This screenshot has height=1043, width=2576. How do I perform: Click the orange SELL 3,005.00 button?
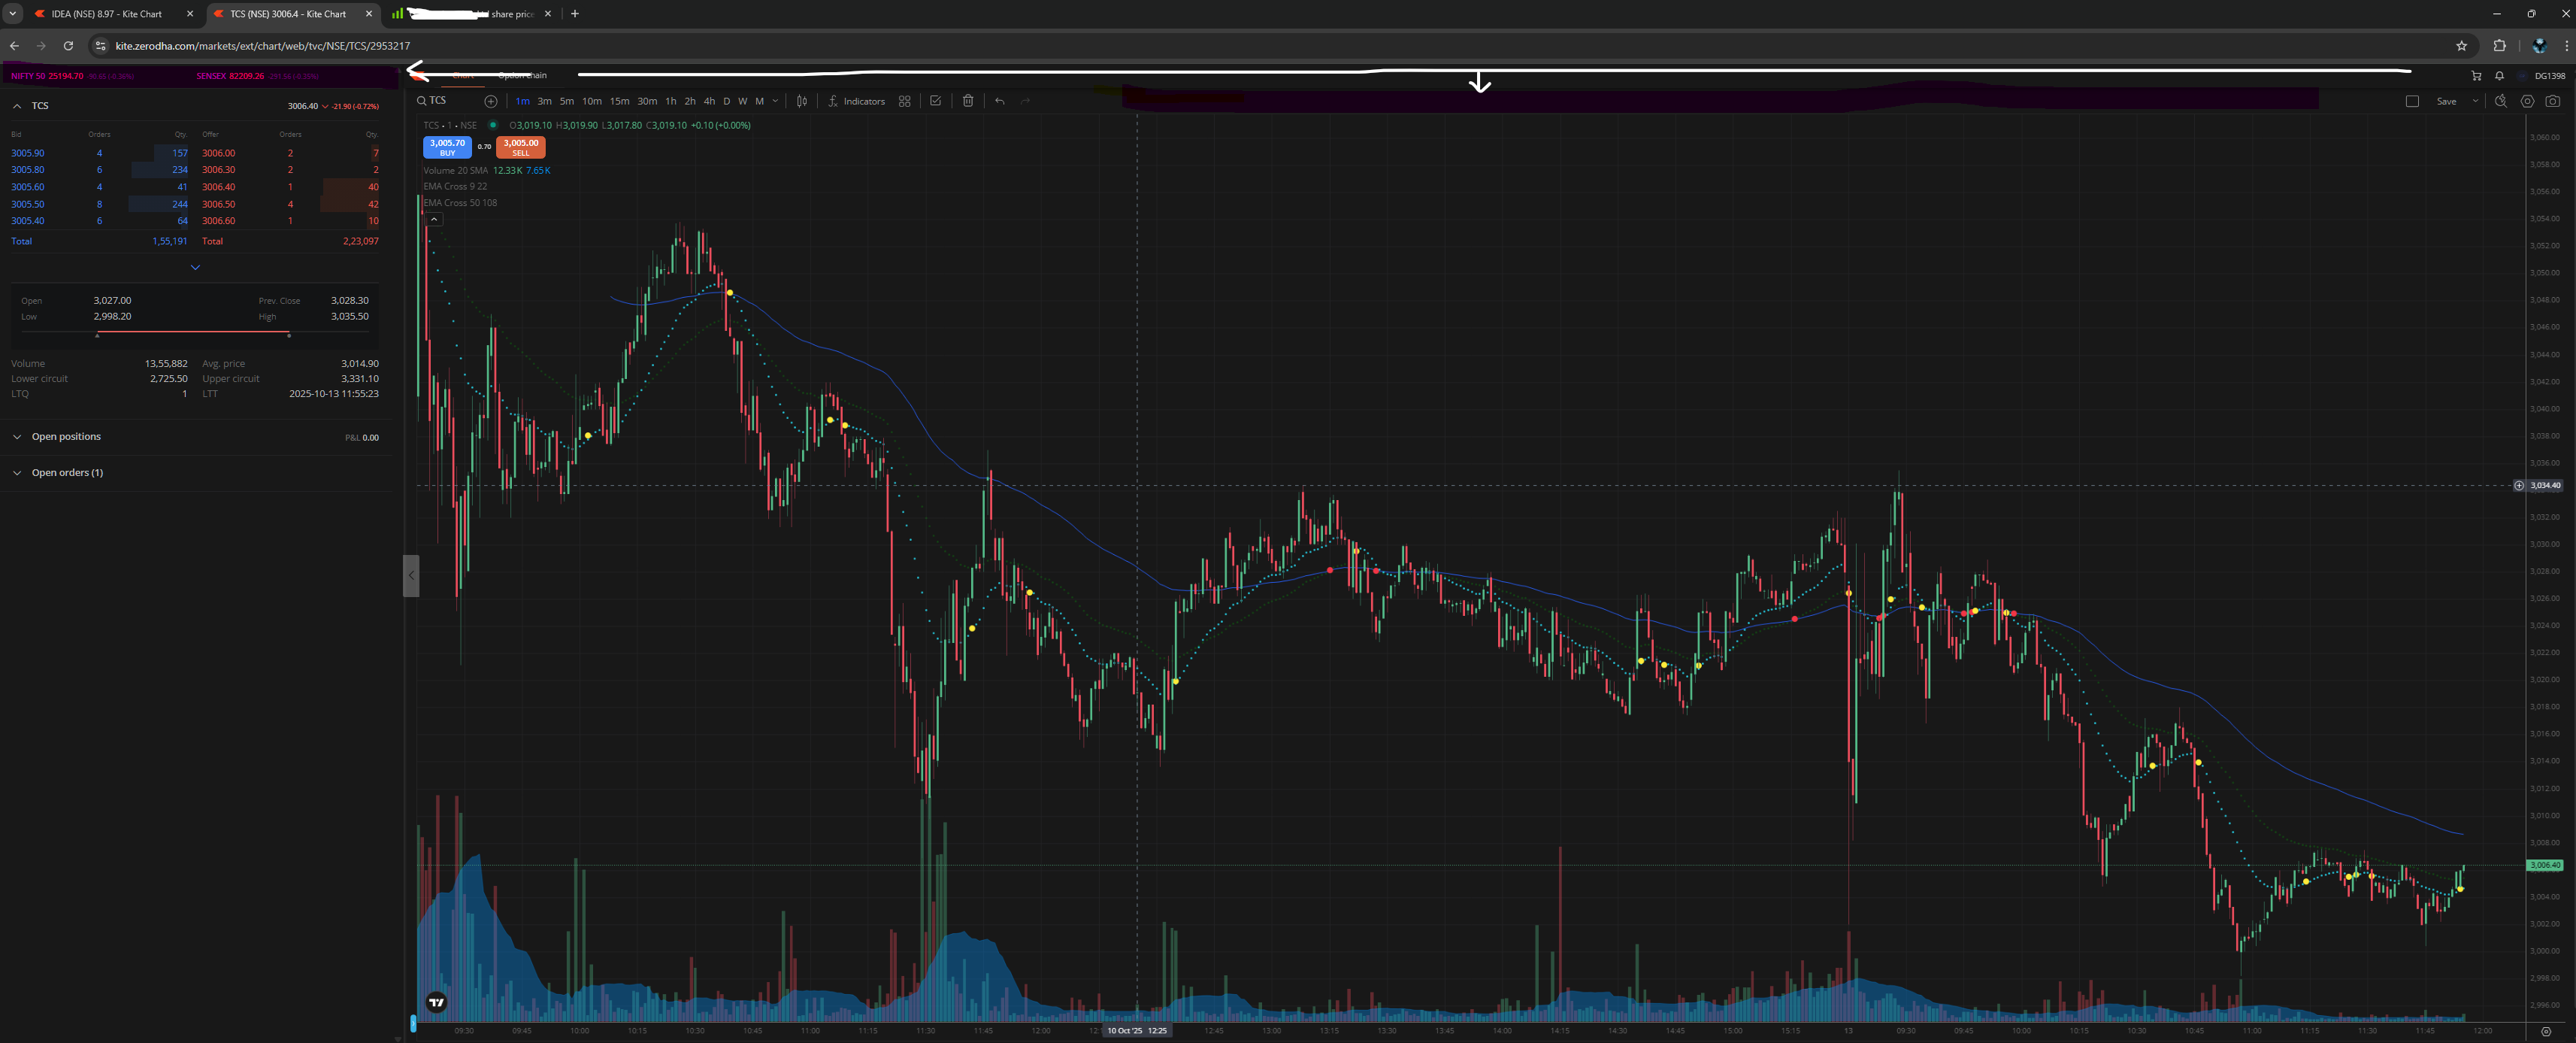[x=520, y=147]
